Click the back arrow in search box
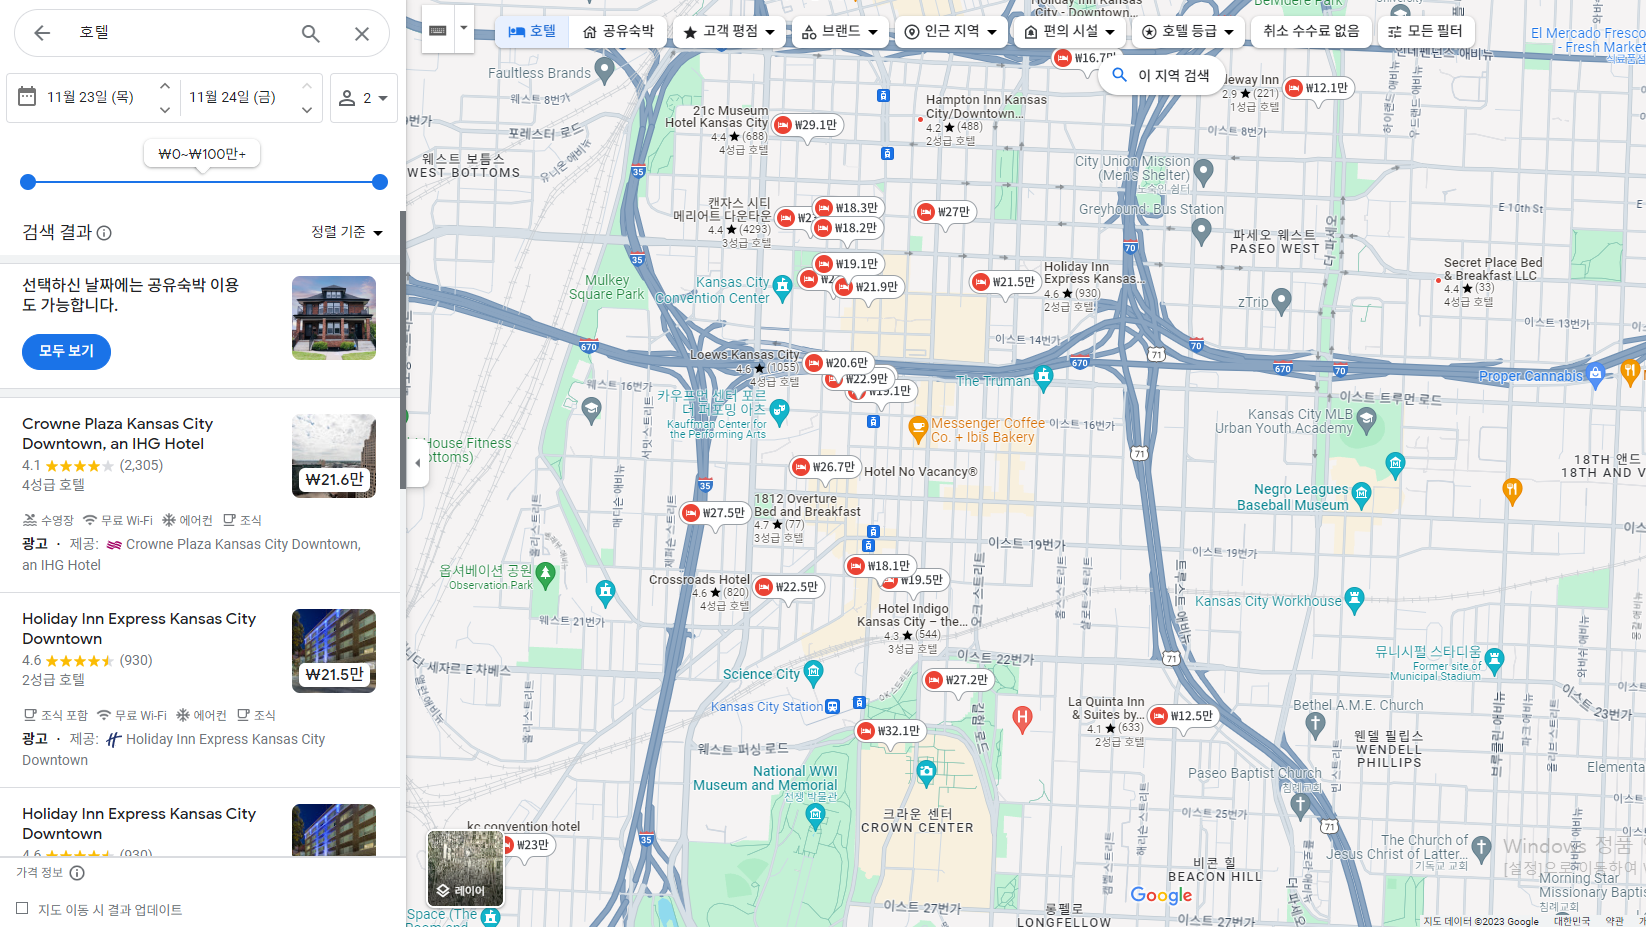 (42, 33)
